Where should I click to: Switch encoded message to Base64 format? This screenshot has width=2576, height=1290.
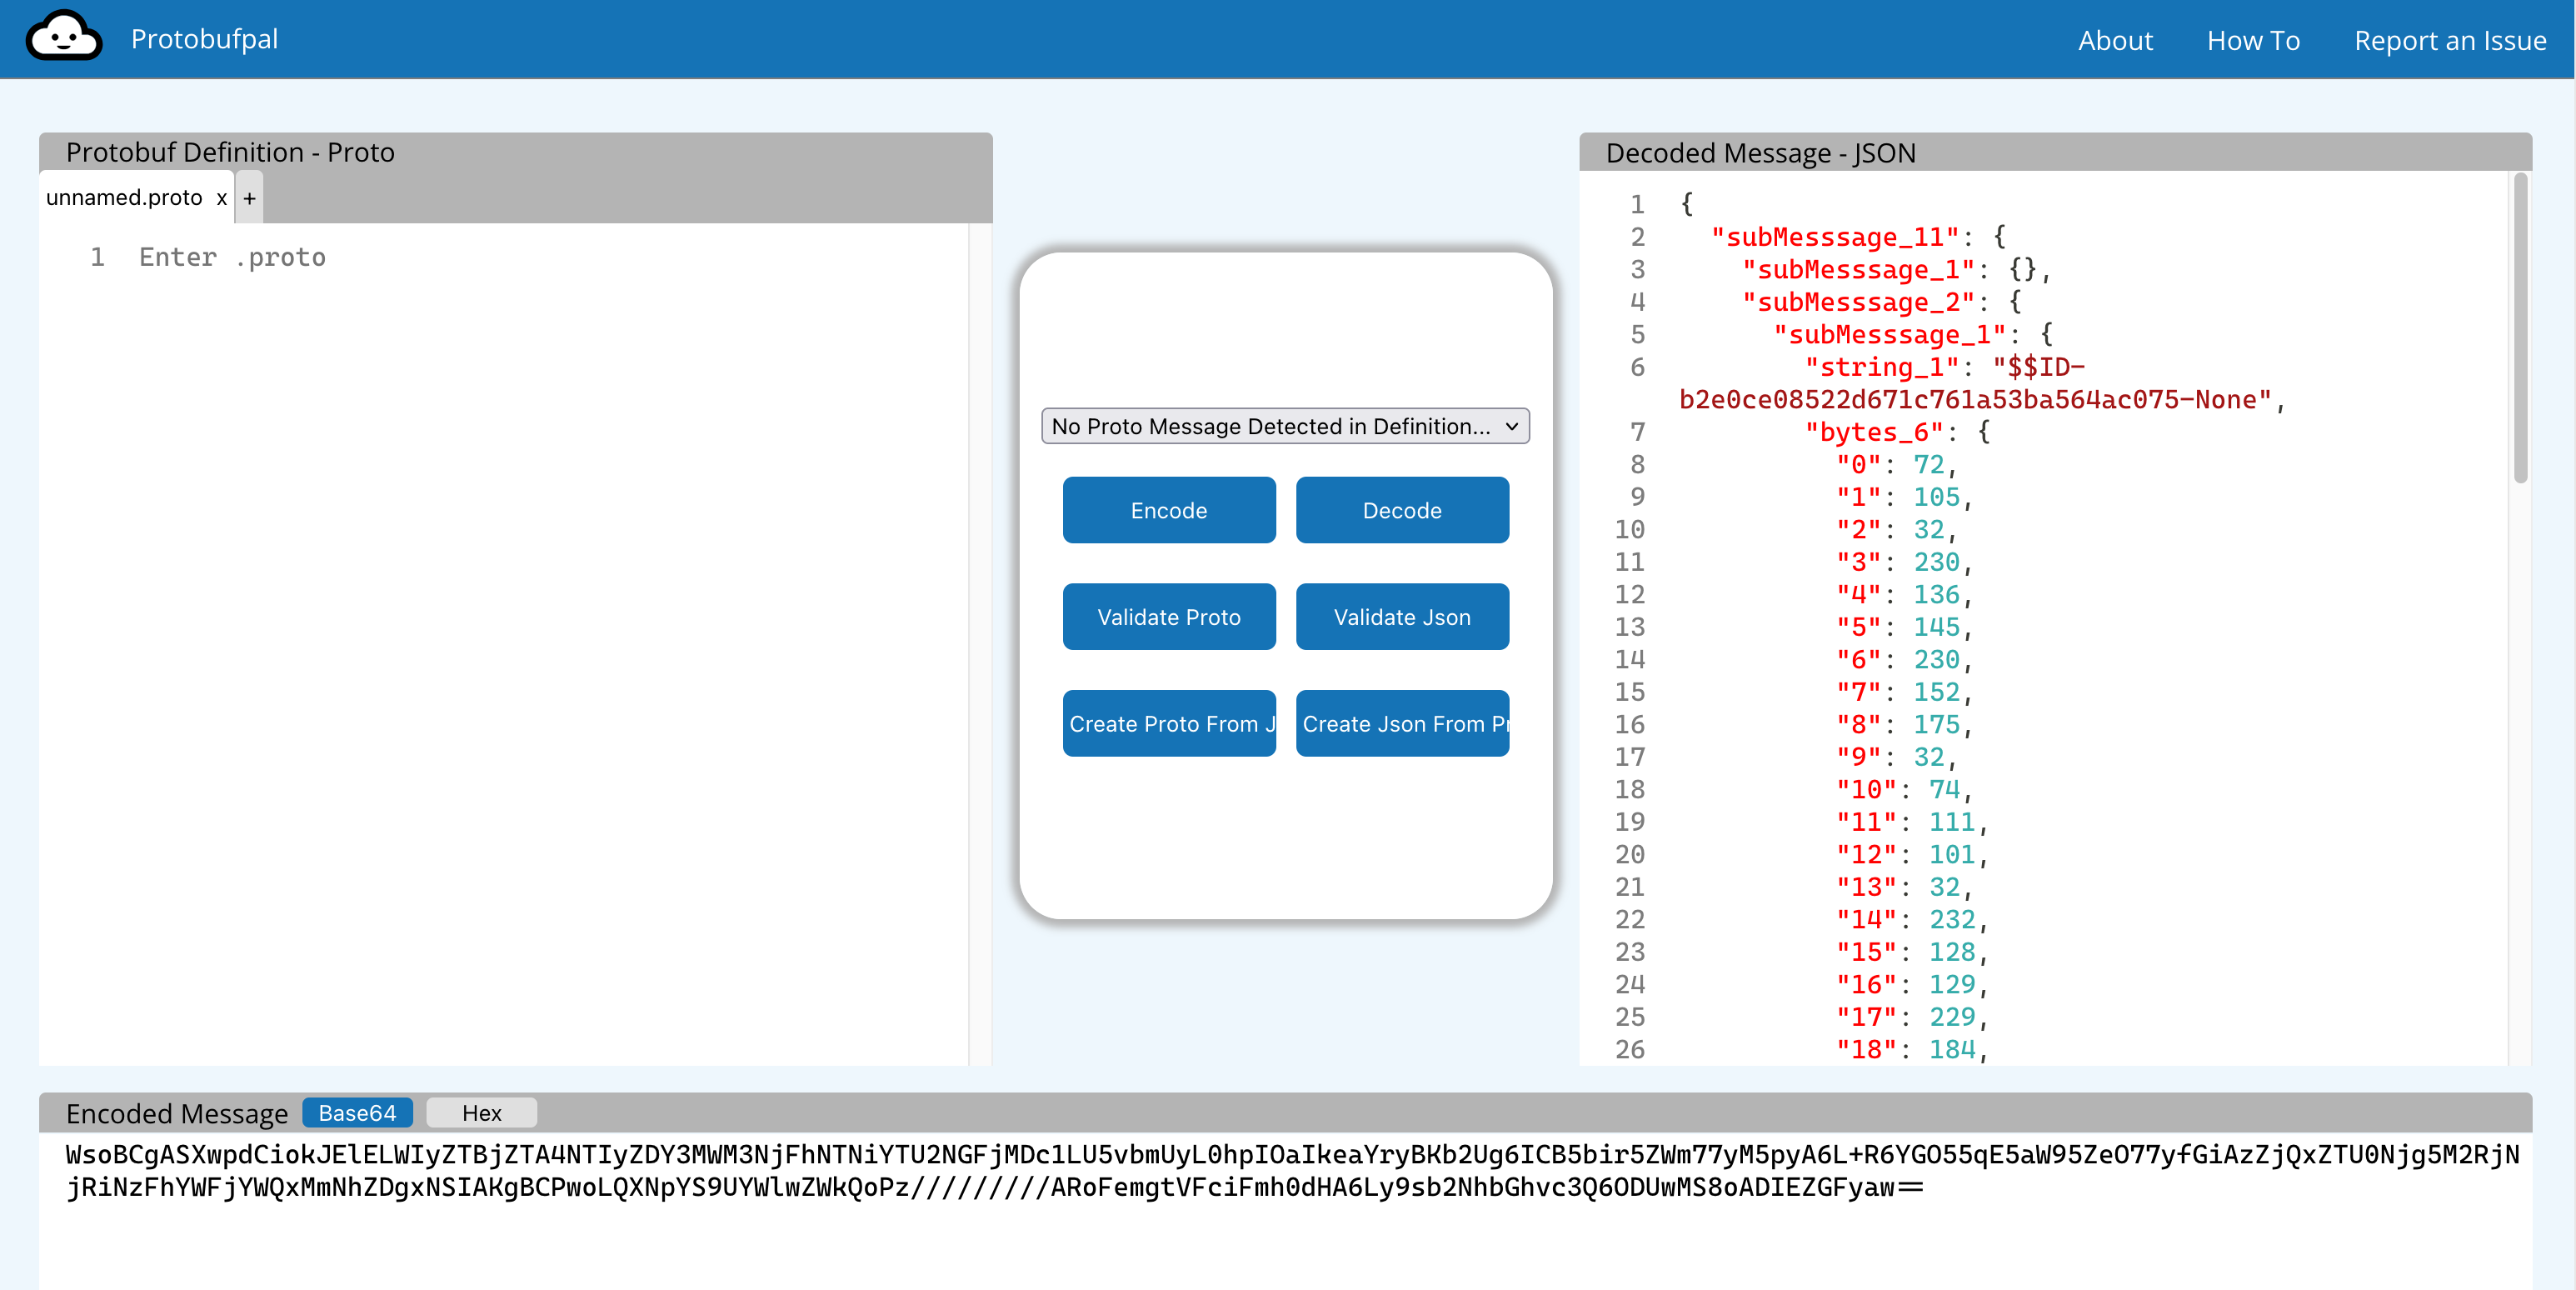357,1113
